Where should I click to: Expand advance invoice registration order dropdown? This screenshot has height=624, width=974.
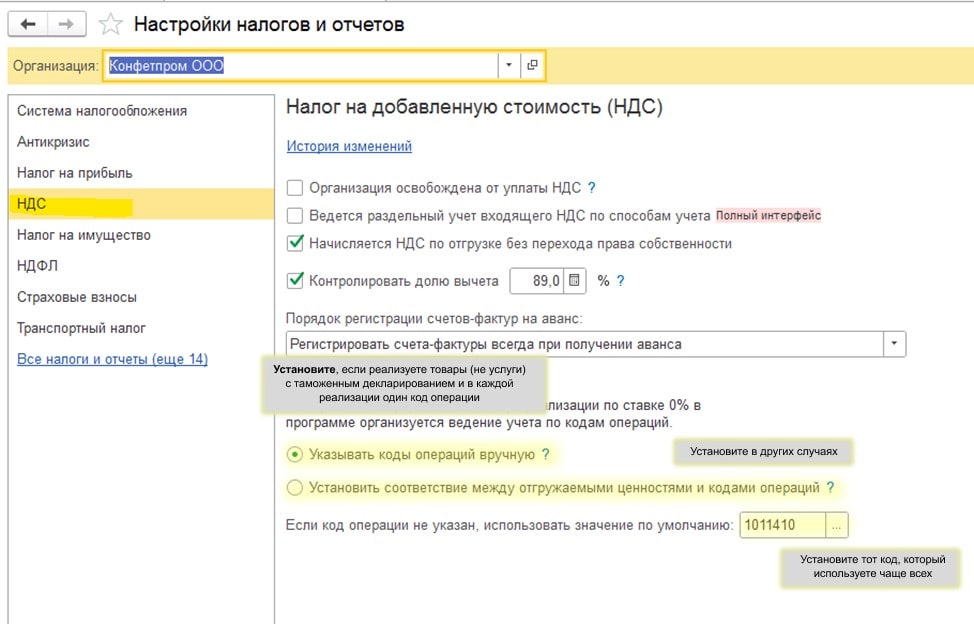[893, 344]
